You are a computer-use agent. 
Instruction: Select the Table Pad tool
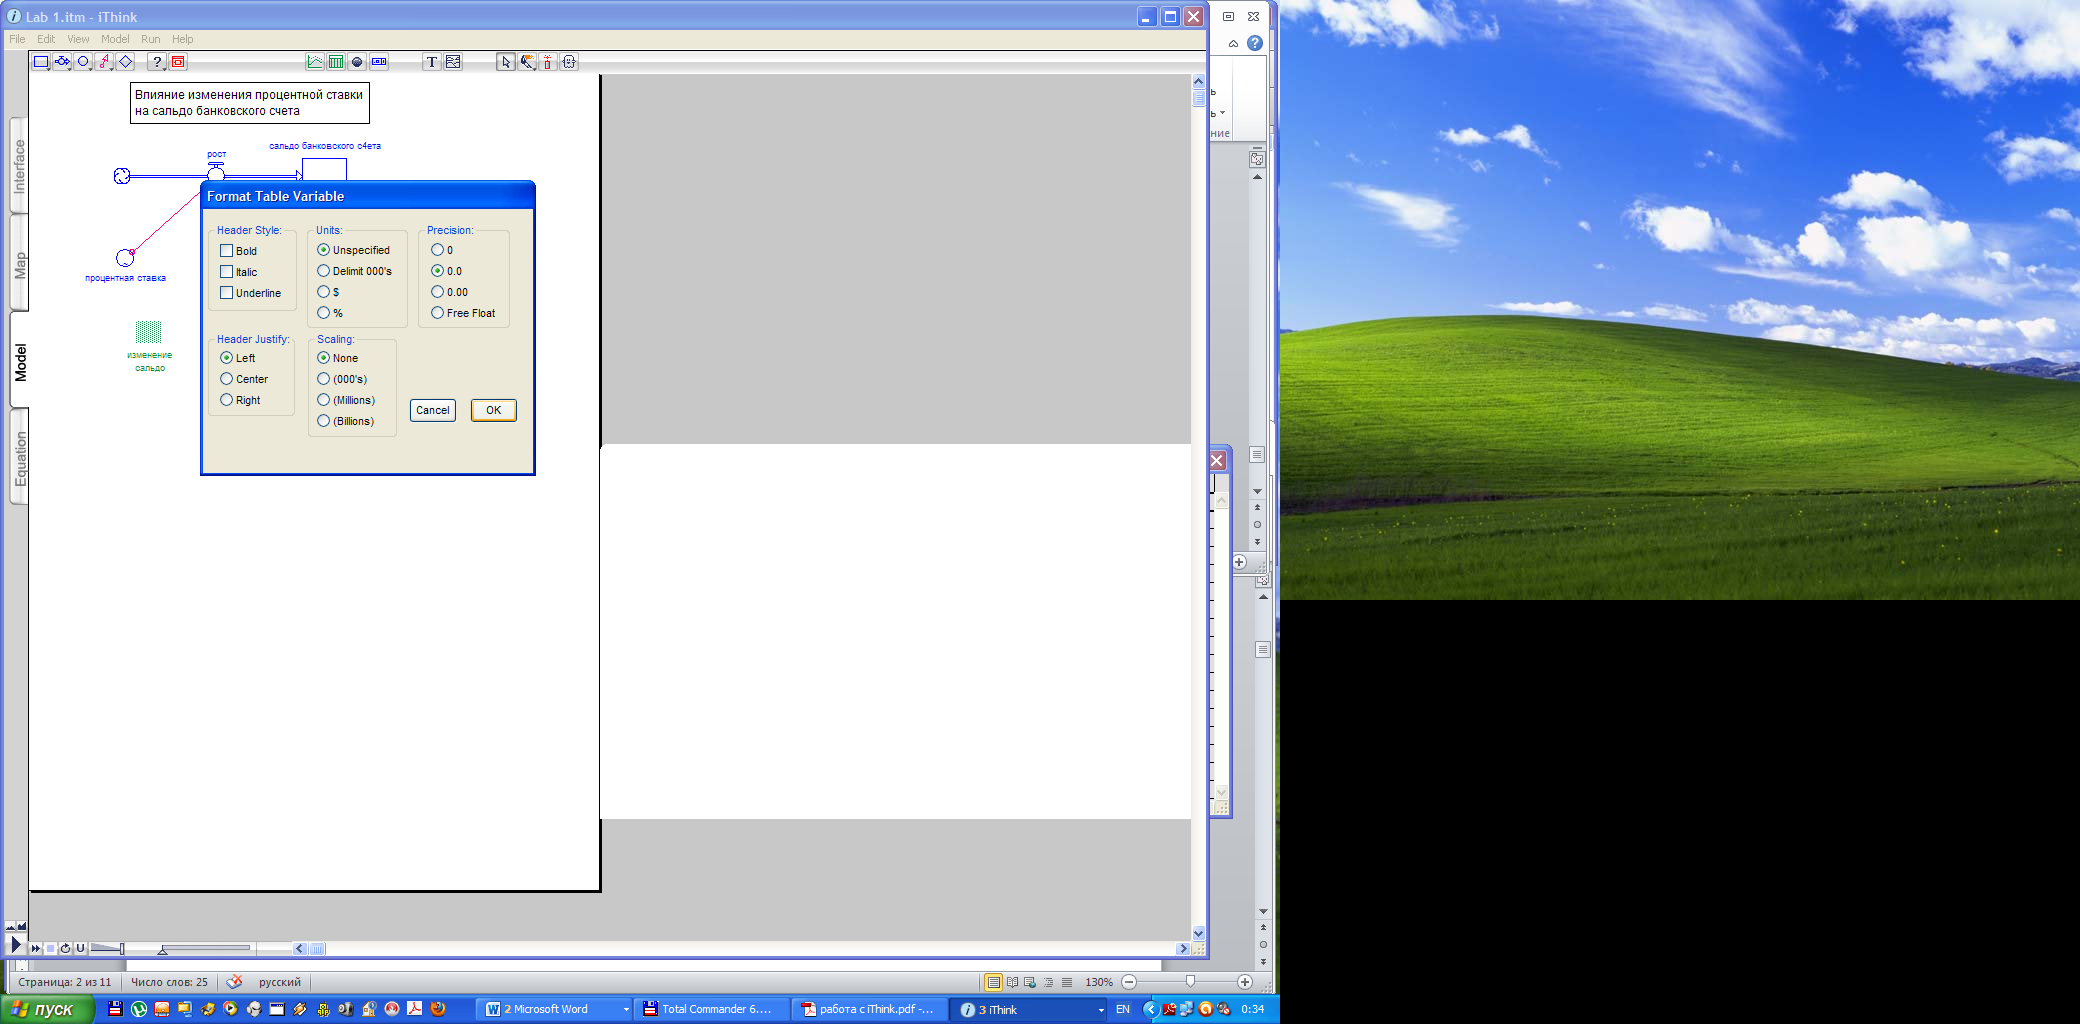(x=336, y=62)
